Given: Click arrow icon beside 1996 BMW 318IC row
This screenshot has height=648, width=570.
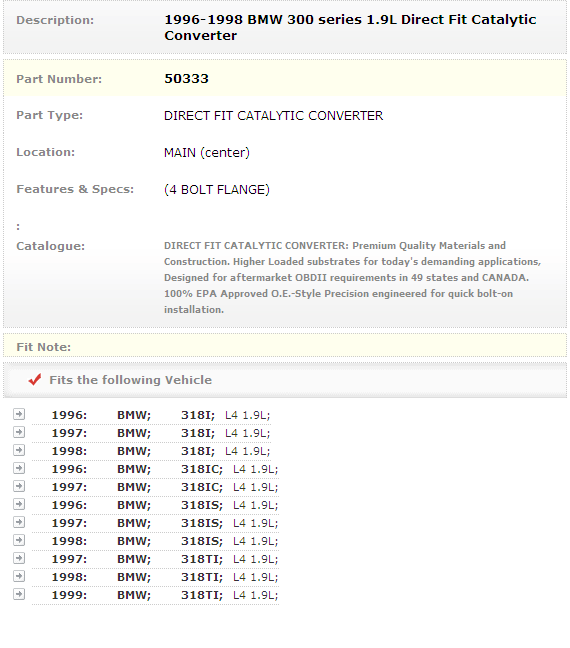Looking at the screenshot, I should coord(19,468).
